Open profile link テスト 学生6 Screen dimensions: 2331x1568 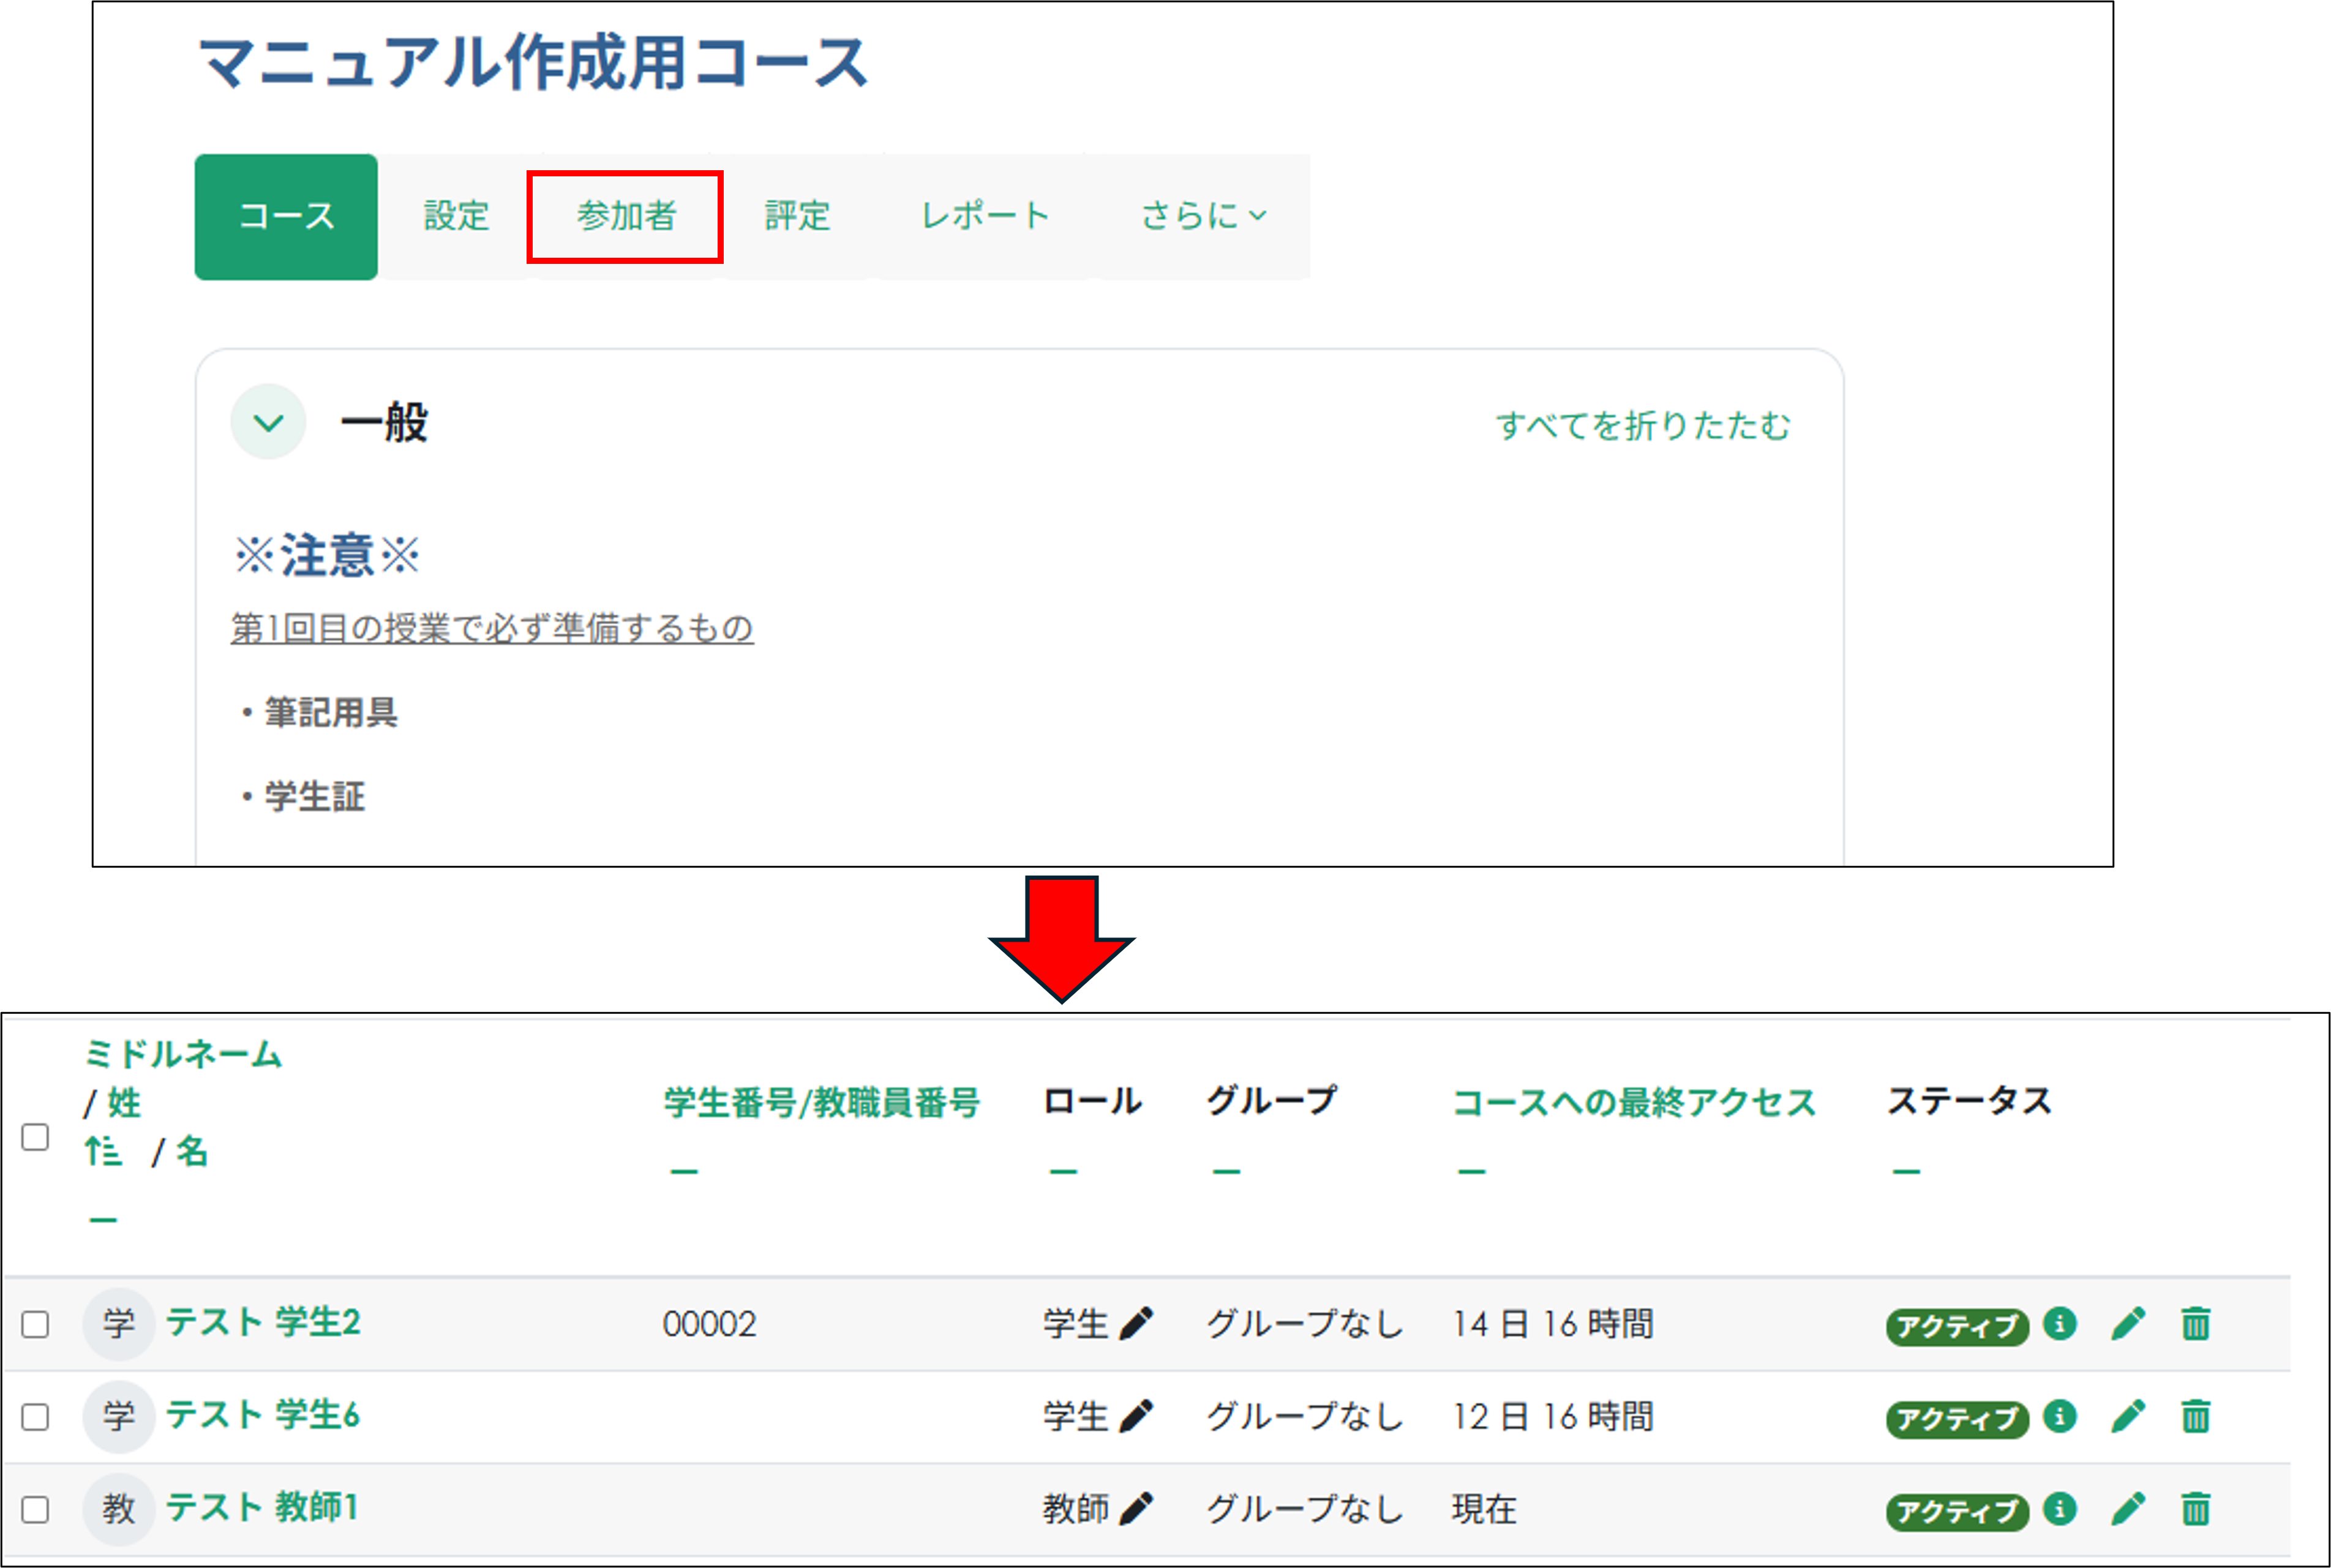[262, 1415]
